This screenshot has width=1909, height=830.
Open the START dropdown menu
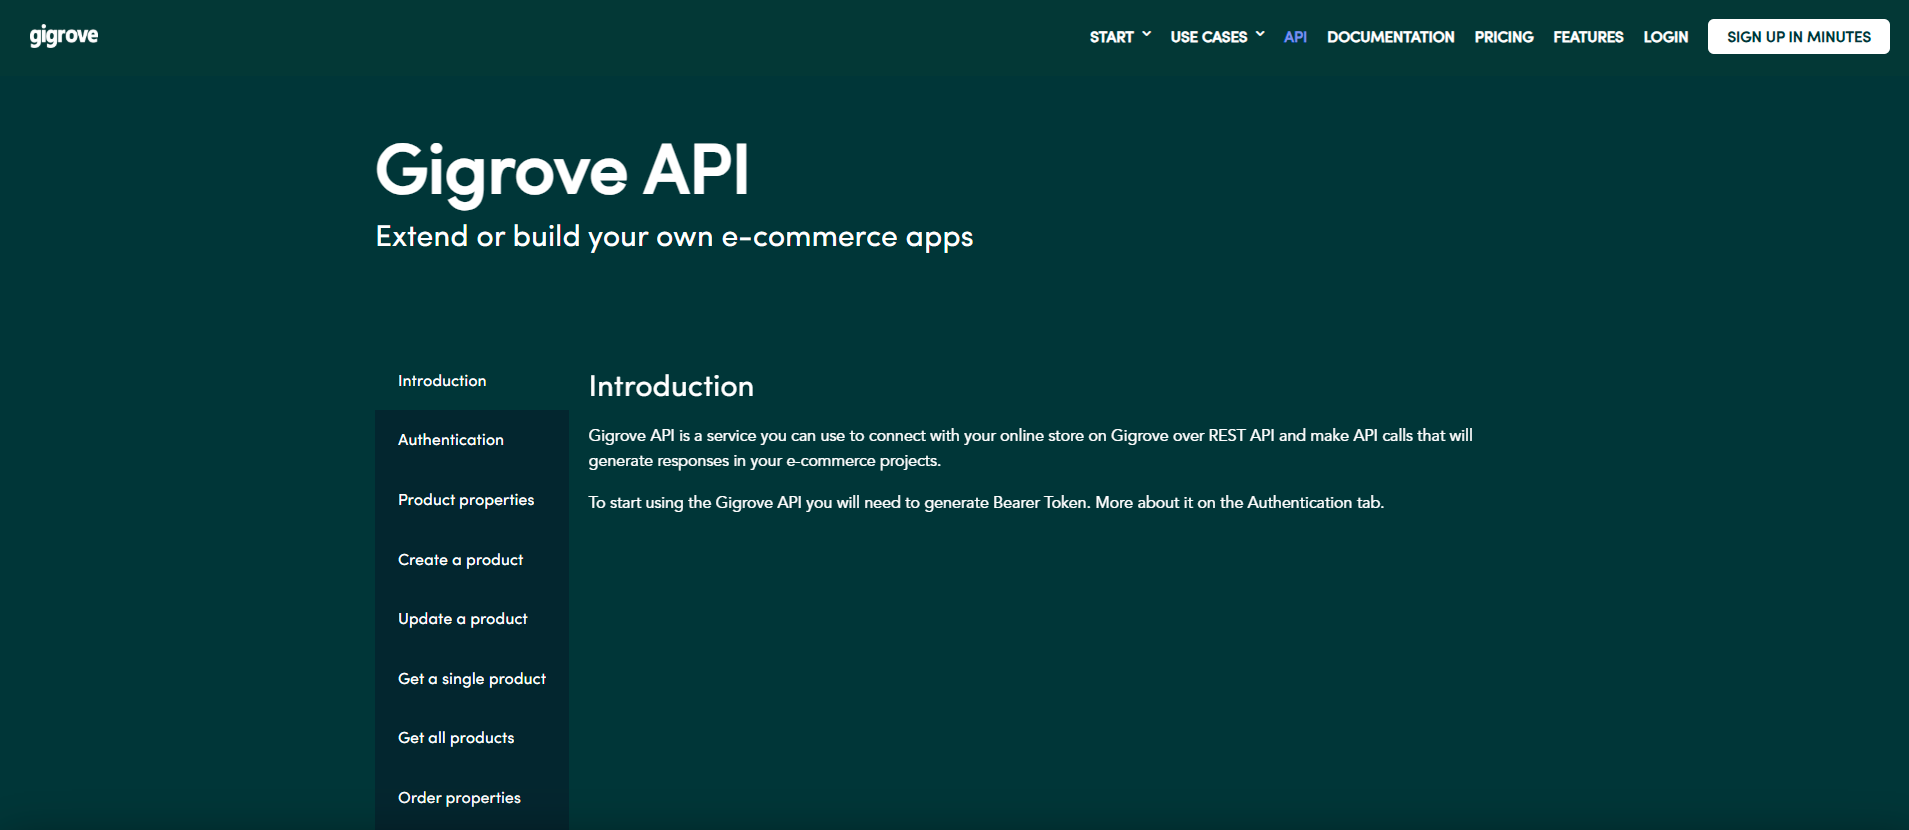pos(1120,37)
